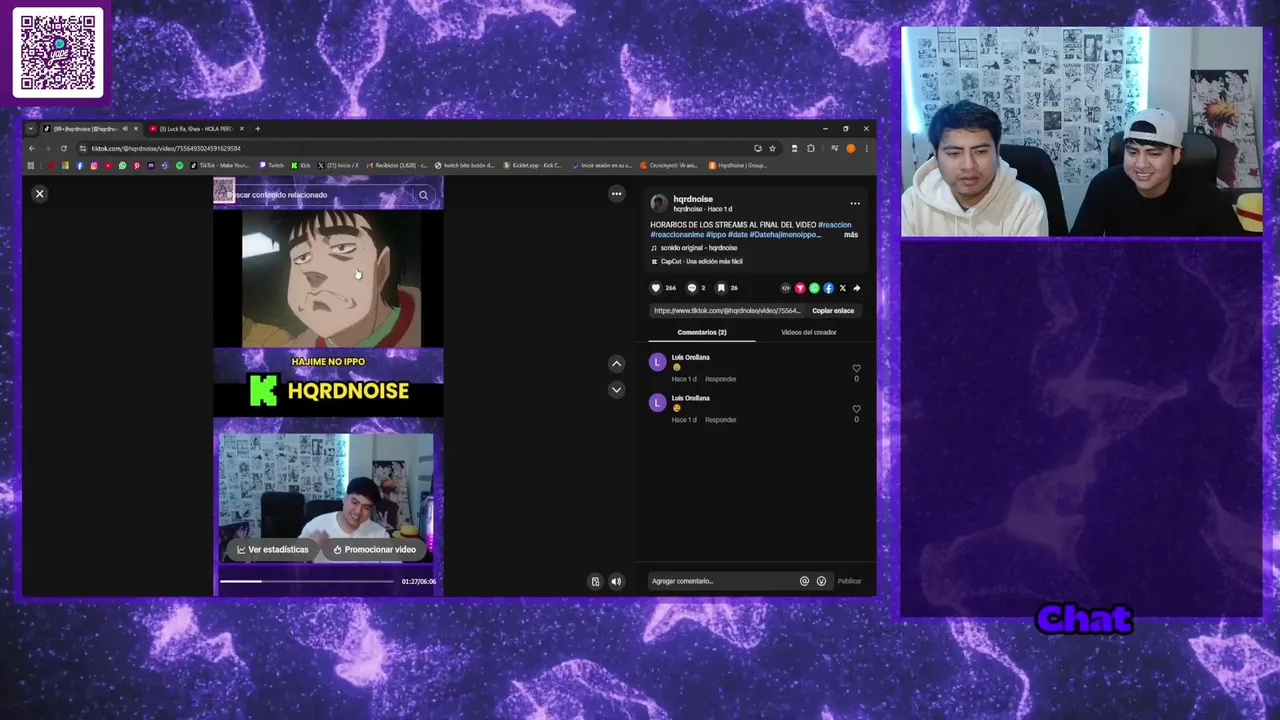Click the browser address bar URL
Screen dimensions: 1280x720
point(166,149)
